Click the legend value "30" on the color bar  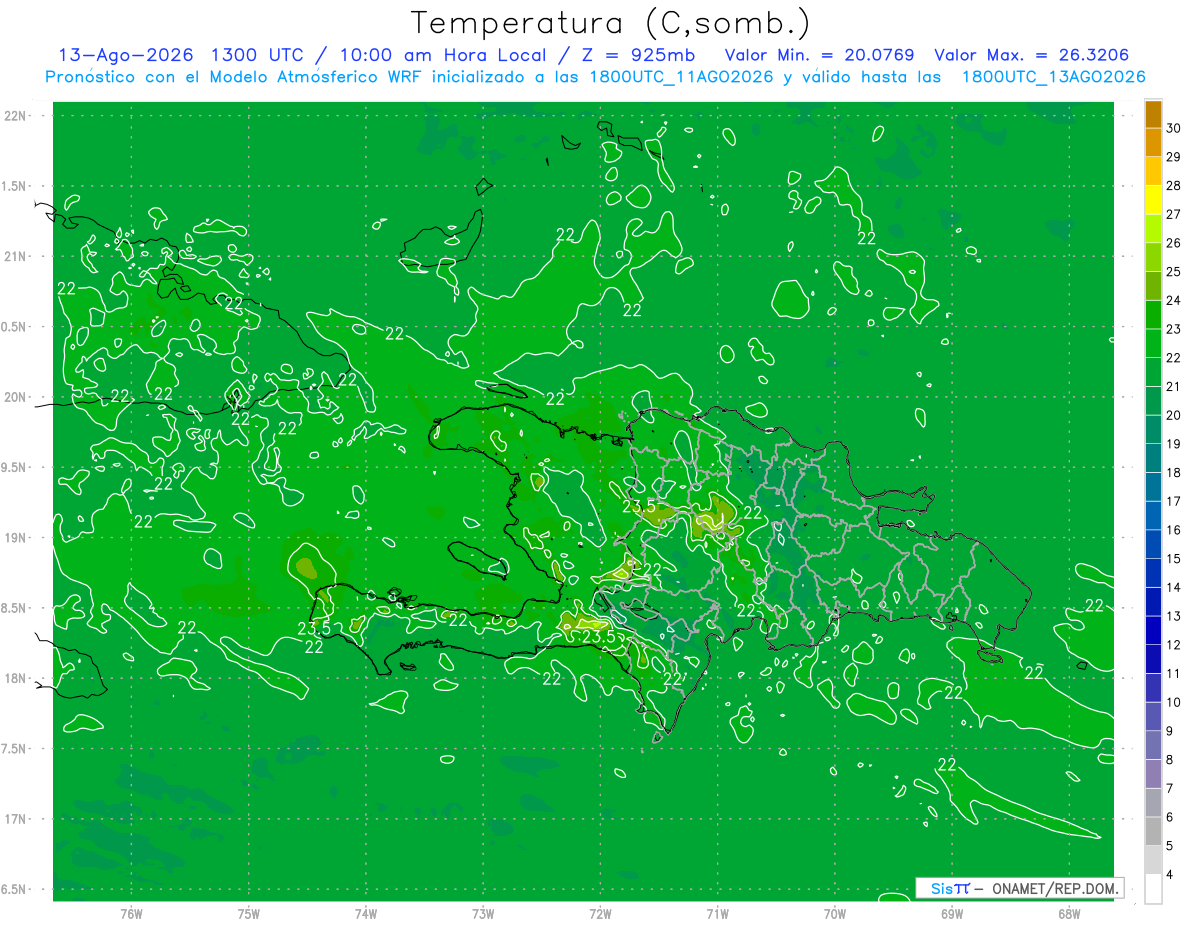[x=1173, y=128]
